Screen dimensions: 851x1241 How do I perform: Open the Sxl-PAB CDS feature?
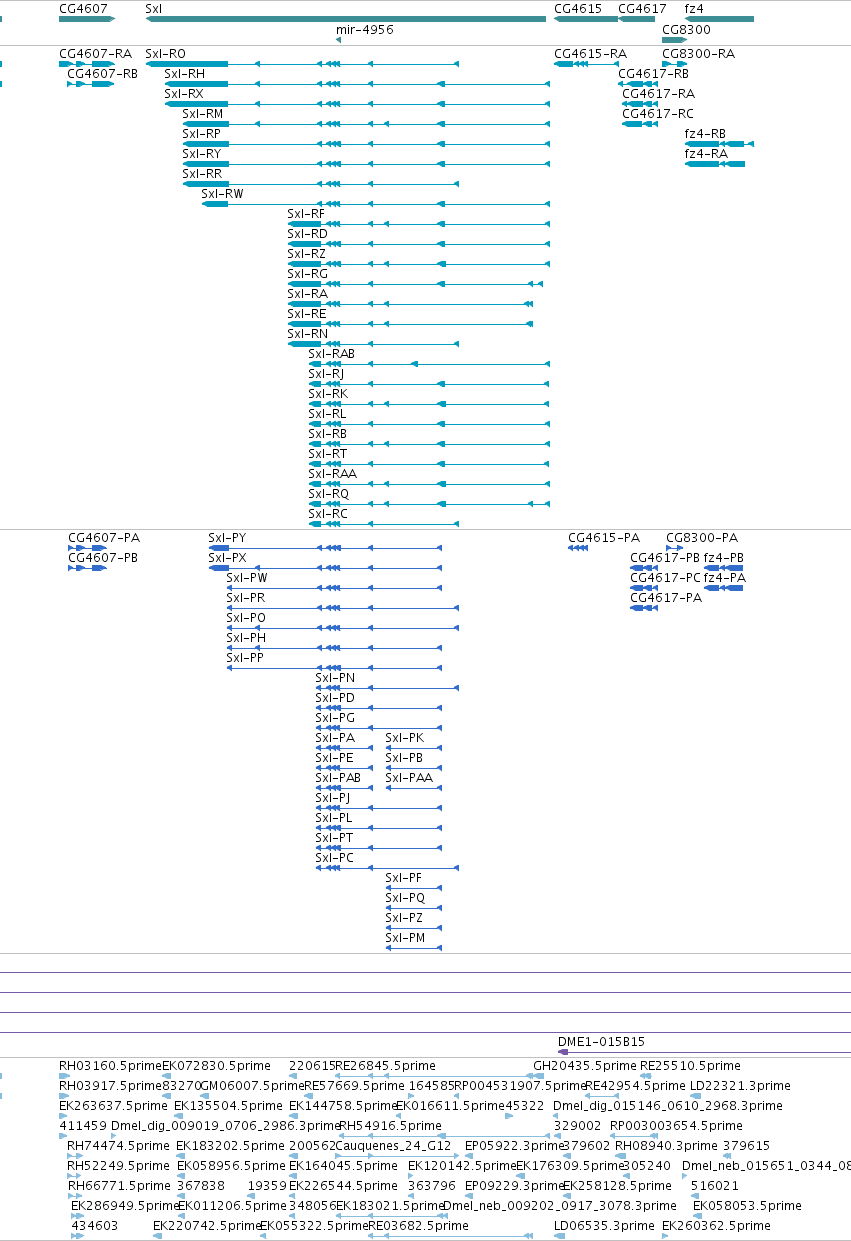338,777
